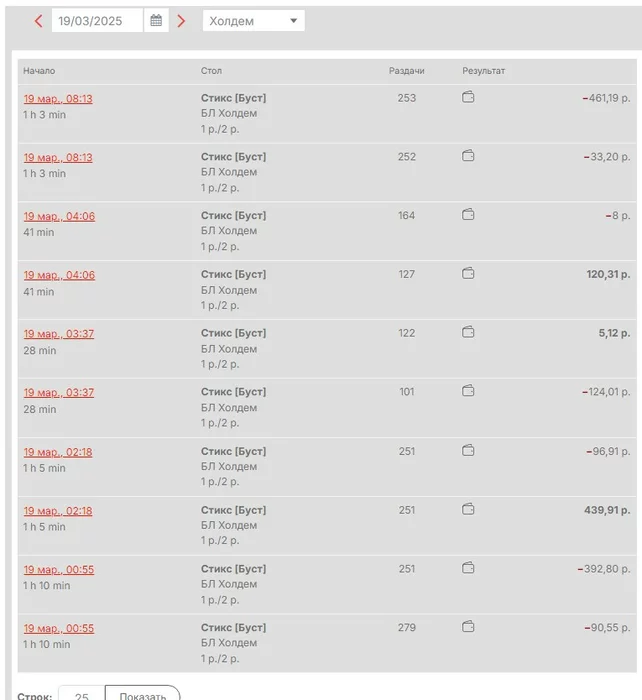Click the Раздачи column header
642x700 pixels.
coord(407,71)
